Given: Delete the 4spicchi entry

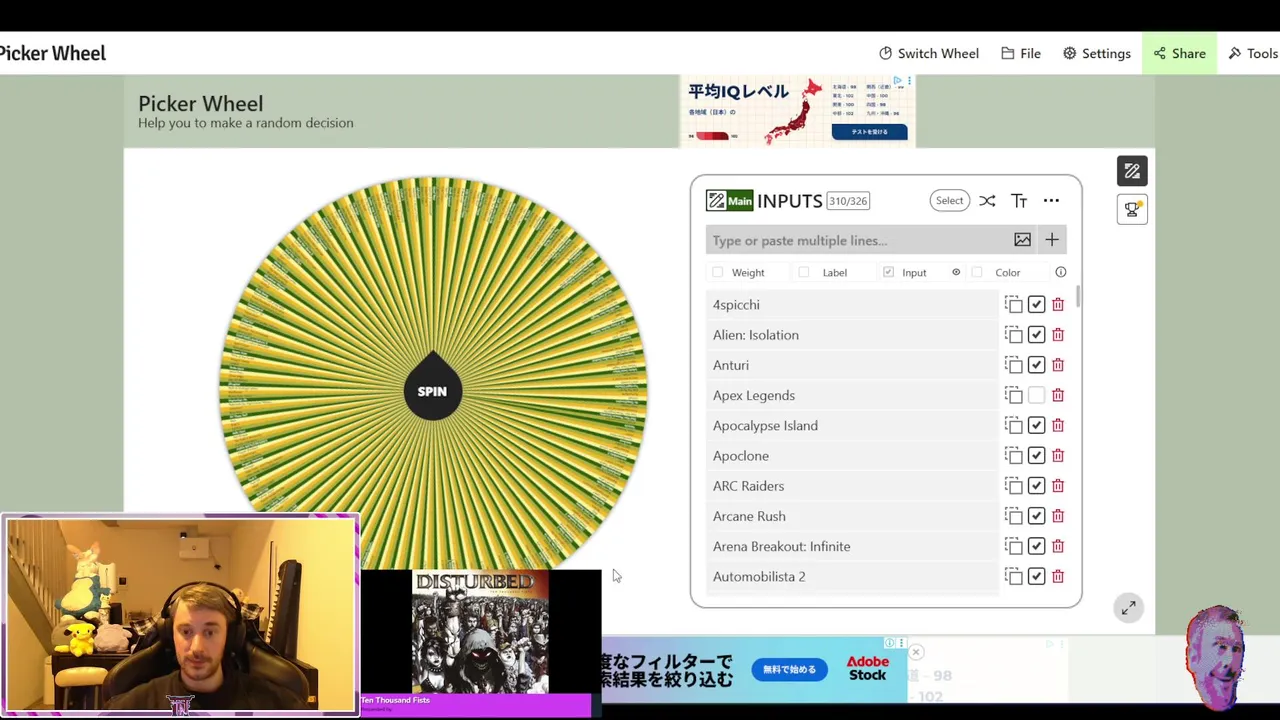Looking at the screenshot, I should click(x=1058, y=304).
